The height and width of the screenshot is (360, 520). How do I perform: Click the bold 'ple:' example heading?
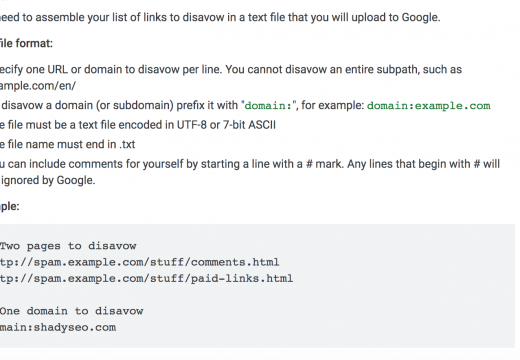pyautogui.click(x=10, y=206)
